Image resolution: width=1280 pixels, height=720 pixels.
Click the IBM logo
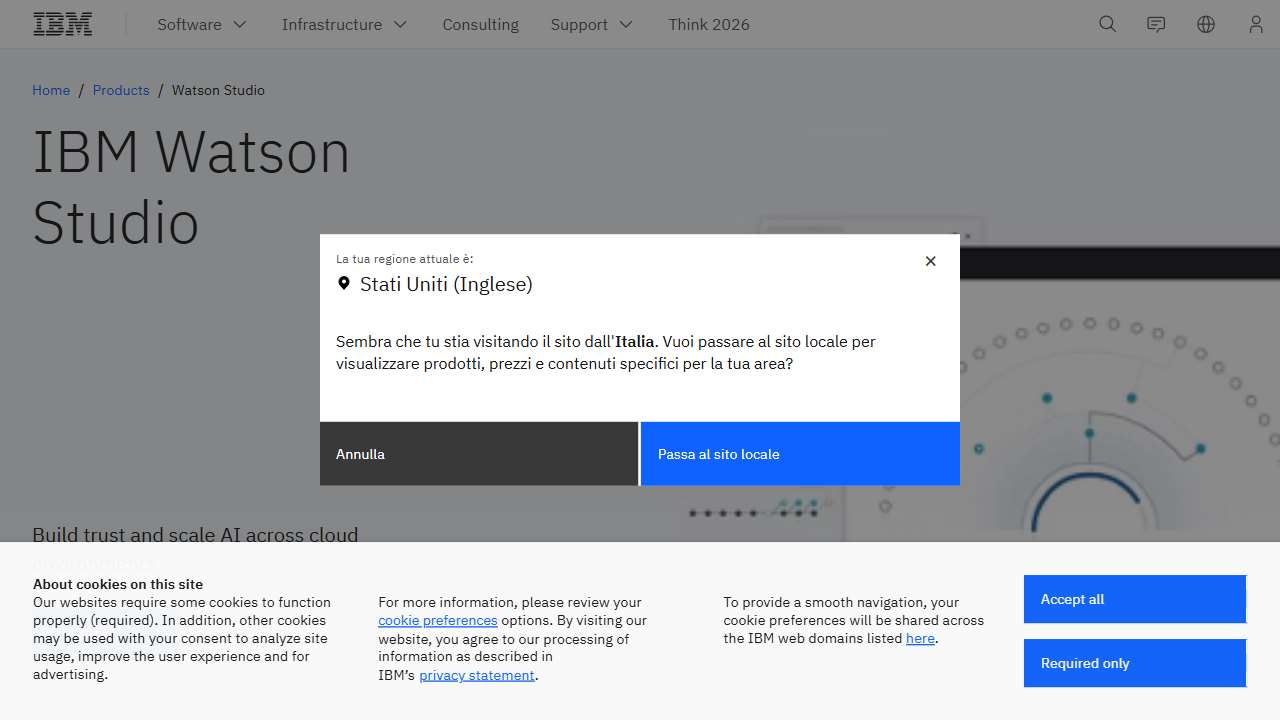click(62, 23)
